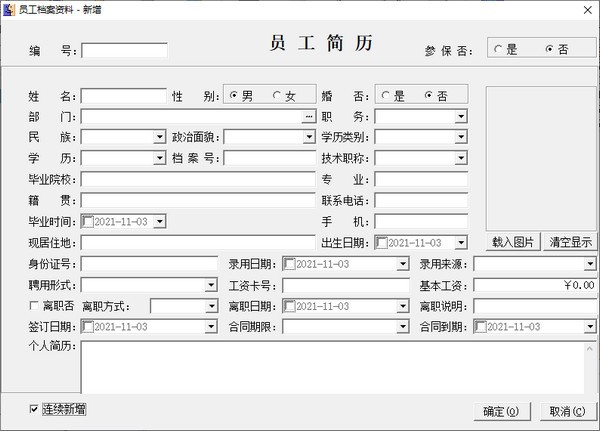600x431 pixels.
Task: Toggle the 离职否 checkbox
Action: (36, 306)
